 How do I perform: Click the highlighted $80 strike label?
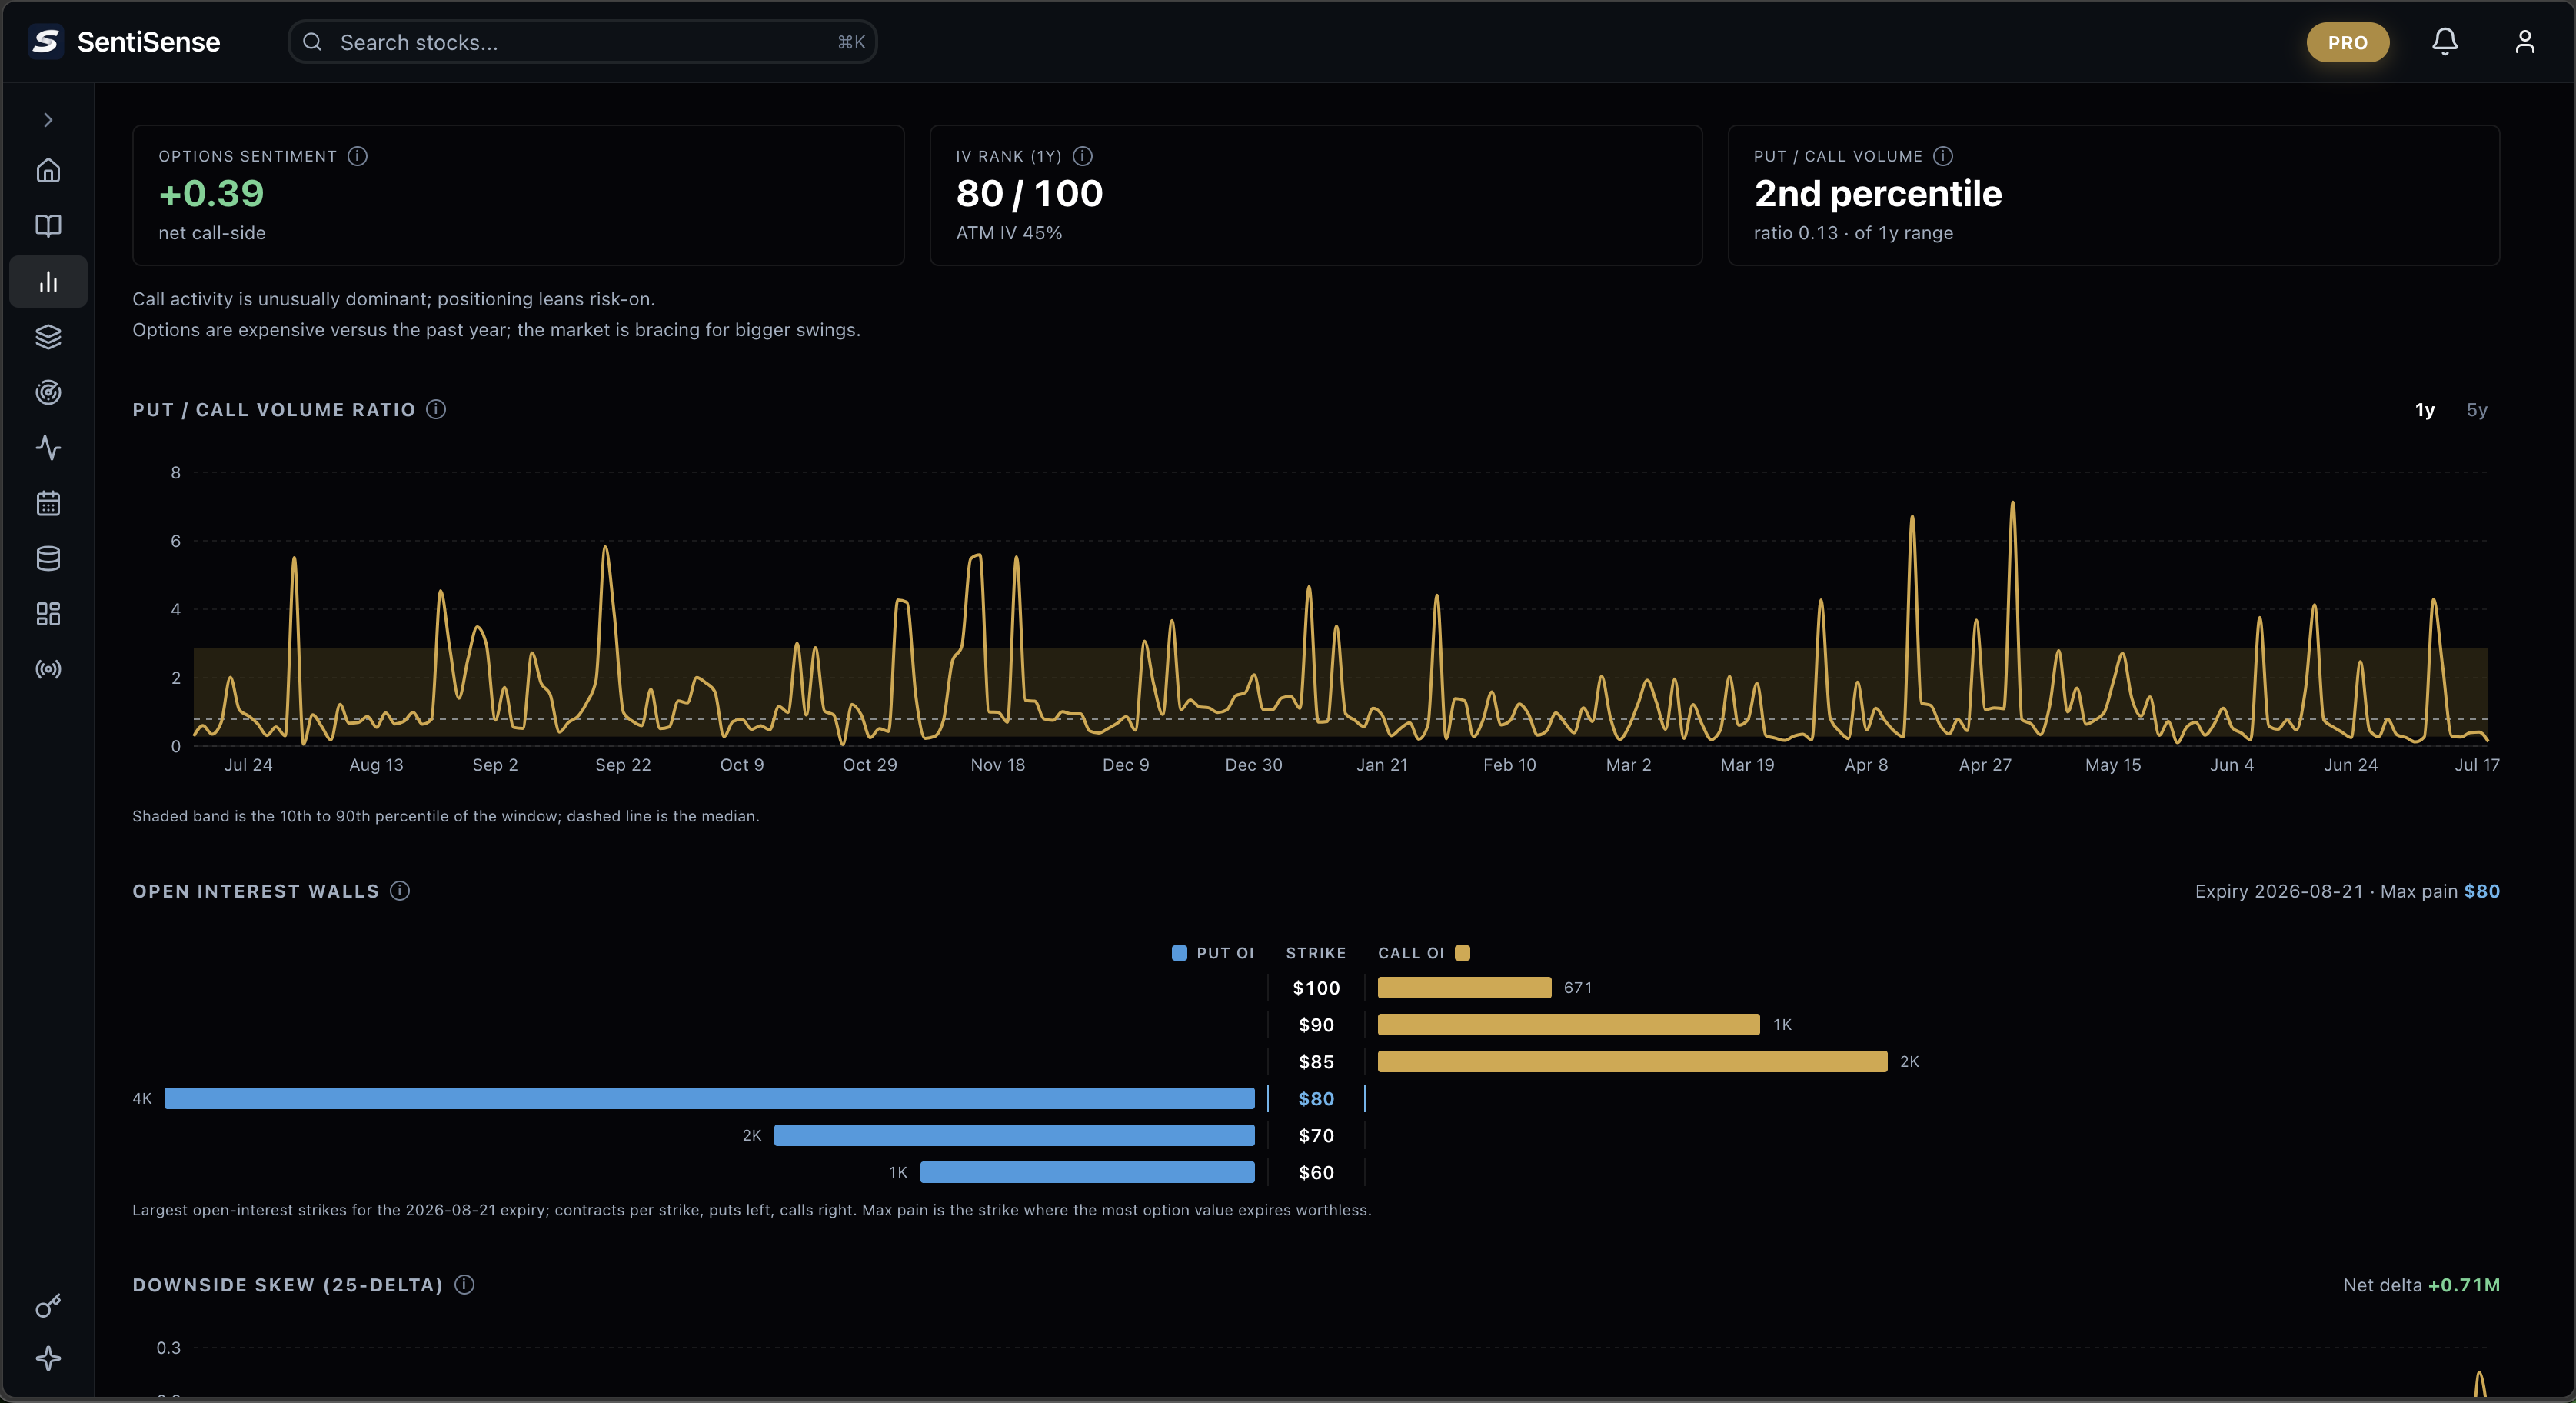coord(1316,1099)
